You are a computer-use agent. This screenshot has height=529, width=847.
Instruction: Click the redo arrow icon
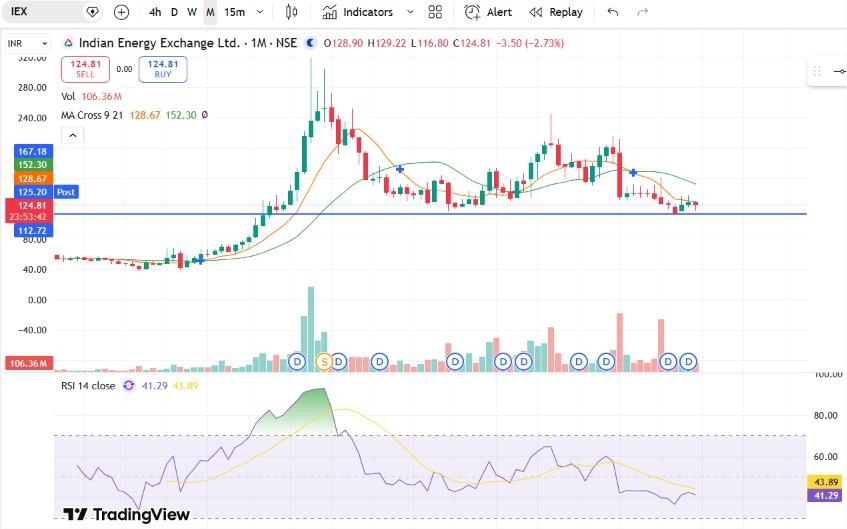(642, 12)
